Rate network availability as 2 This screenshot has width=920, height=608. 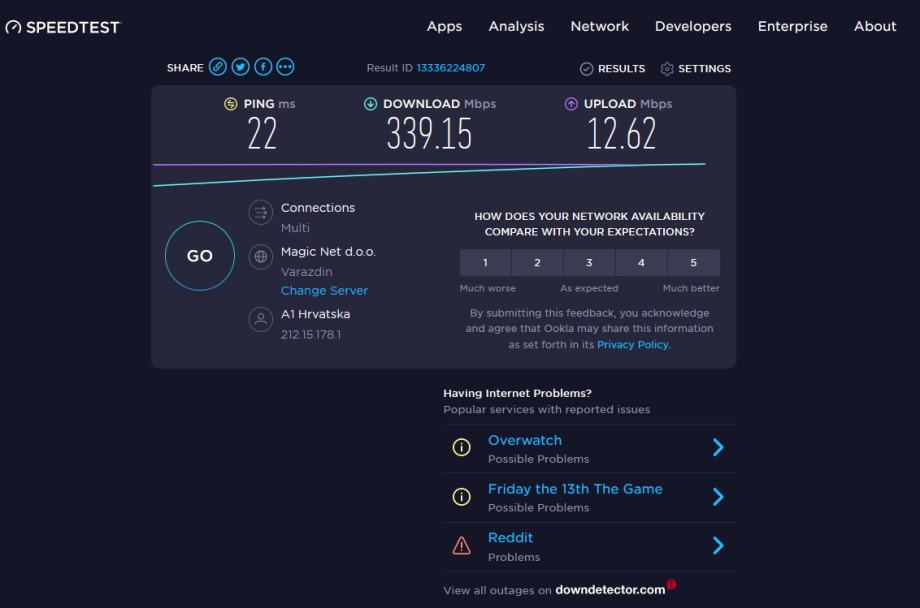537,262
